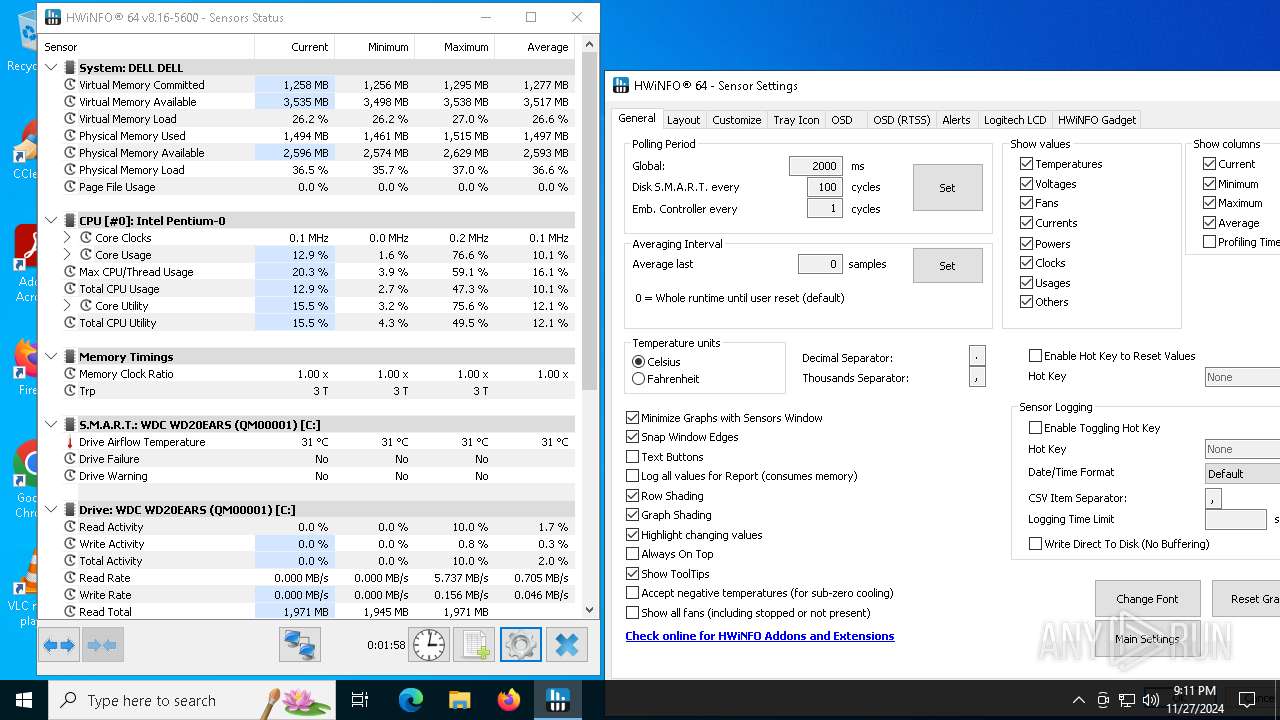Click the HWiNFO taskbar icon
Screen dimensions: 1280x720
click(x=558, y=700)
